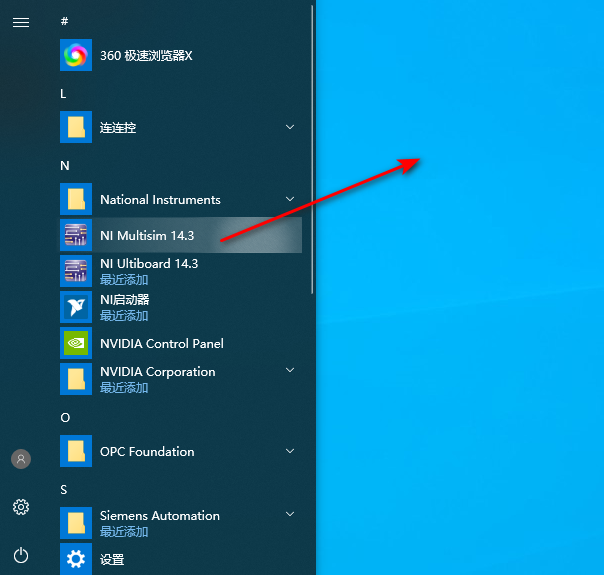Expand the NVIDIA Corporation chevron
The image size is (604, 575).
tap(290, 370)
